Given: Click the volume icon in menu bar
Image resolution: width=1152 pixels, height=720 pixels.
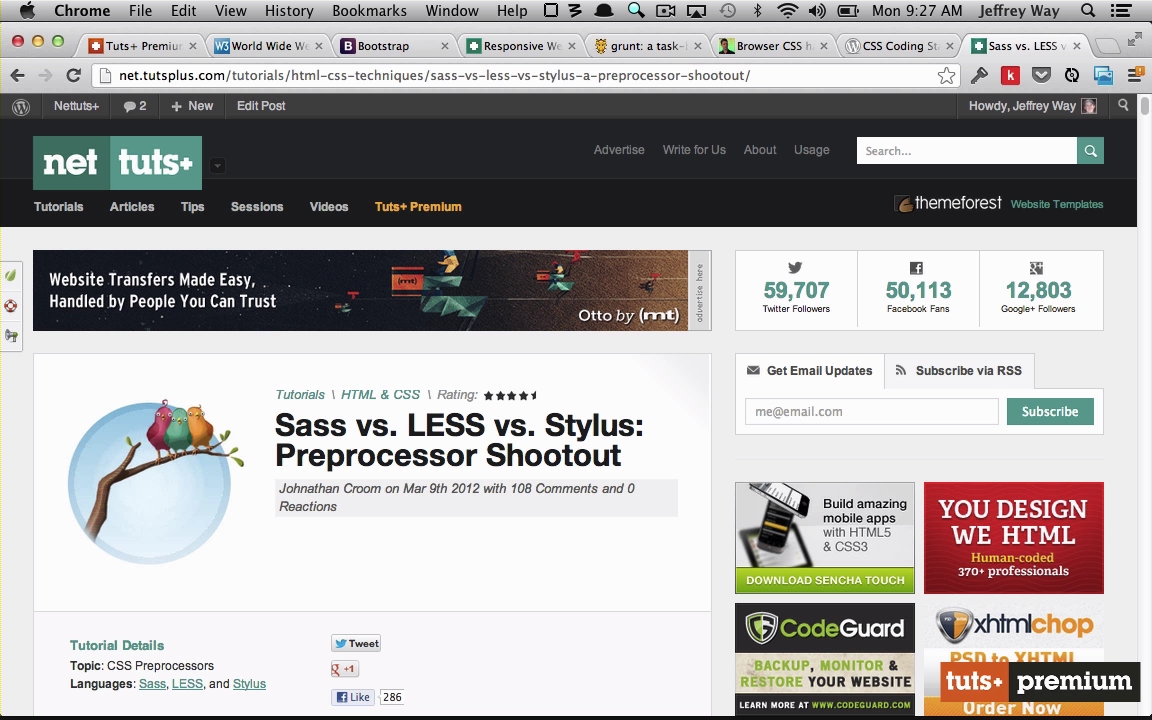Looking at the screenshot, I should pos(816,10).
